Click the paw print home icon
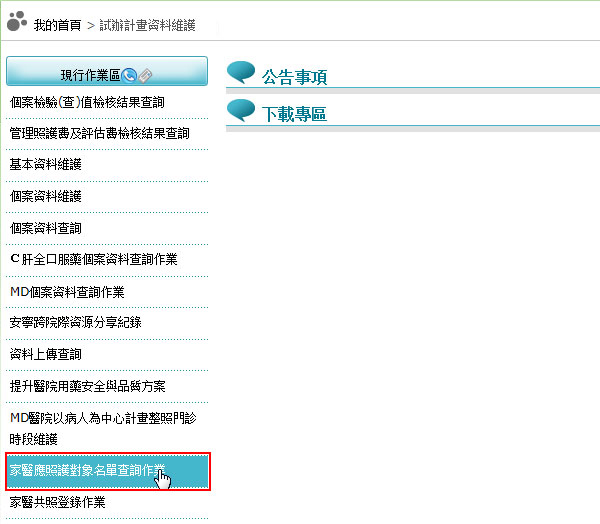This screenshot has width=600, height=524. 17,21
